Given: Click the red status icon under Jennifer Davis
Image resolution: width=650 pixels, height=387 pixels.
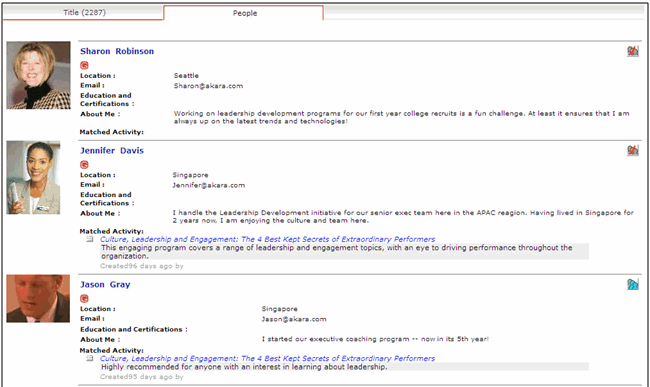Looking at the screenshot, I should click(x=84, y=164).
